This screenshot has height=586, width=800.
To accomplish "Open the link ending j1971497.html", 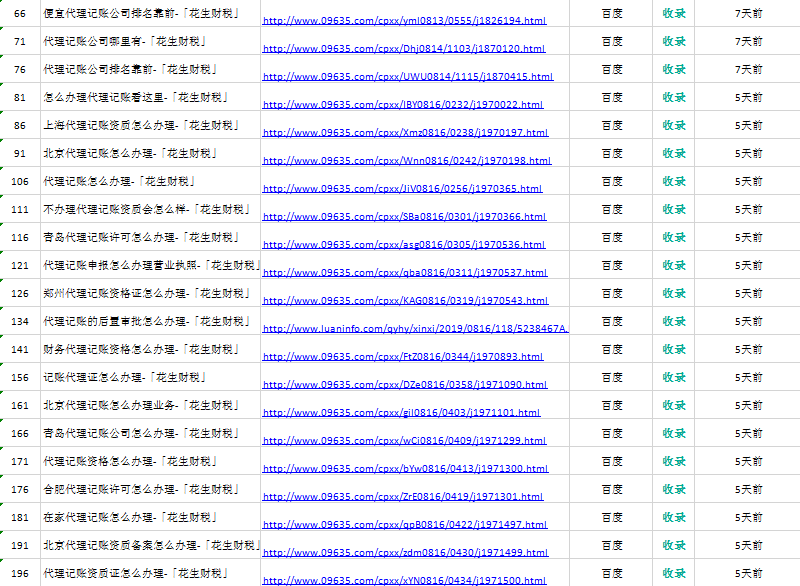I will tap(405, 525).
